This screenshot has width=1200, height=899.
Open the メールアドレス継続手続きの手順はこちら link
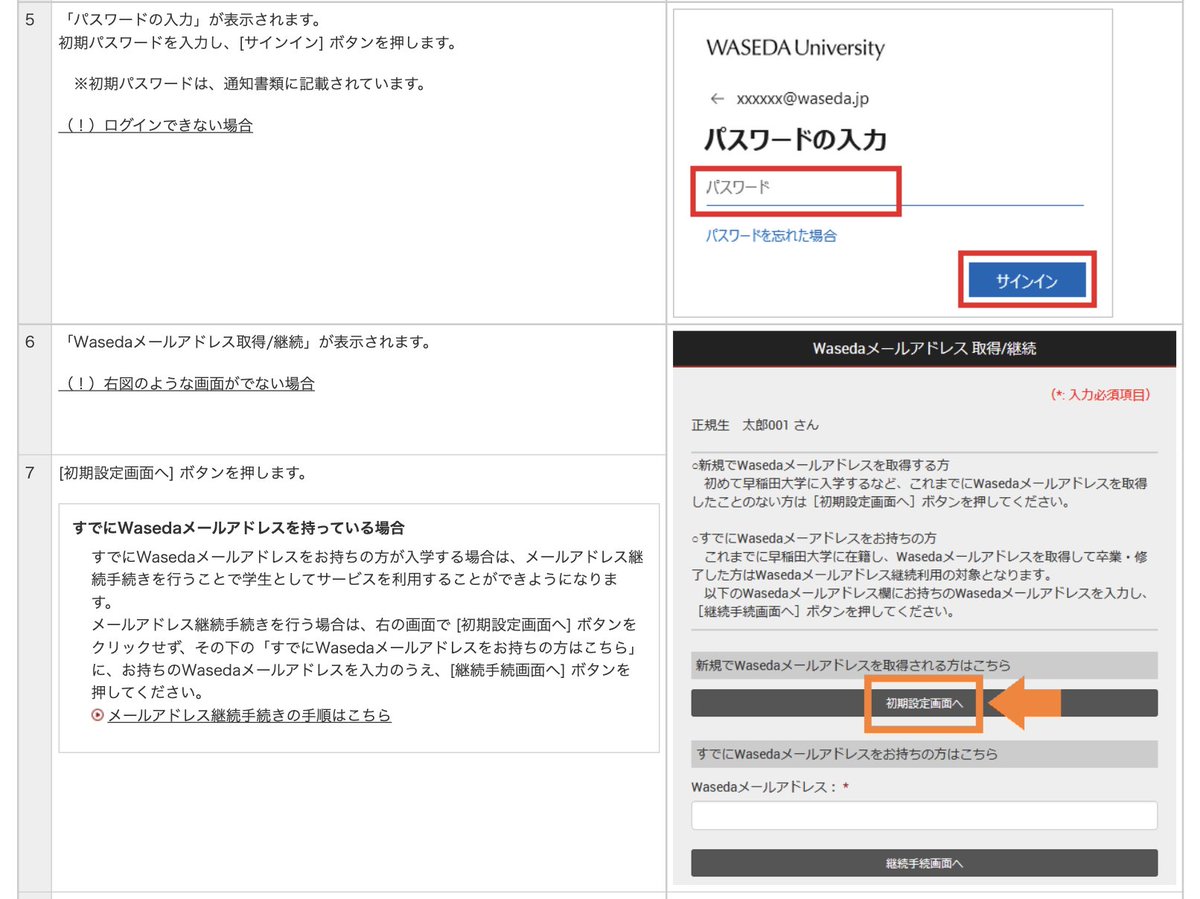249,715
